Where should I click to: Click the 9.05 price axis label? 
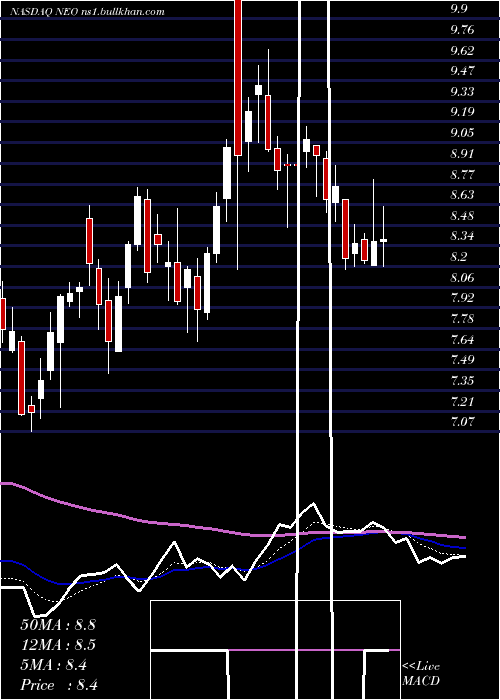coord(462,133)
